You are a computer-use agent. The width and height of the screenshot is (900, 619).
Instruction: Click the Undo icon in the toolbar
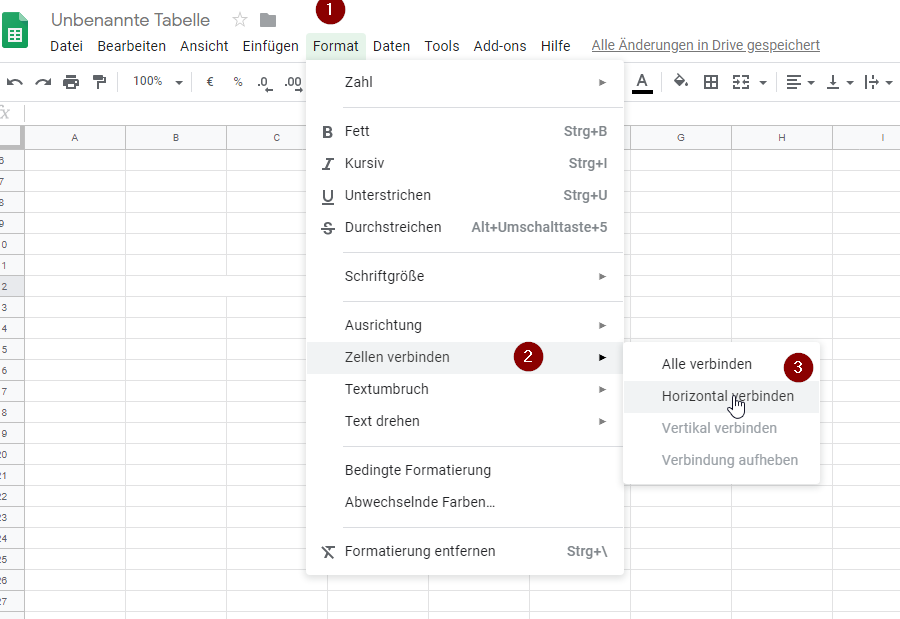pyautogui.click(x=15, y=82)
